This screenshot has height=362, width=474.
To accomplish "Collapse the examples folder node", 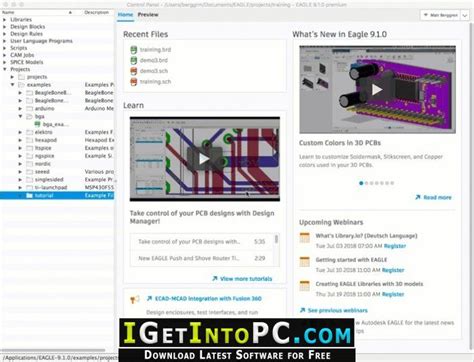I will point(12,85).
